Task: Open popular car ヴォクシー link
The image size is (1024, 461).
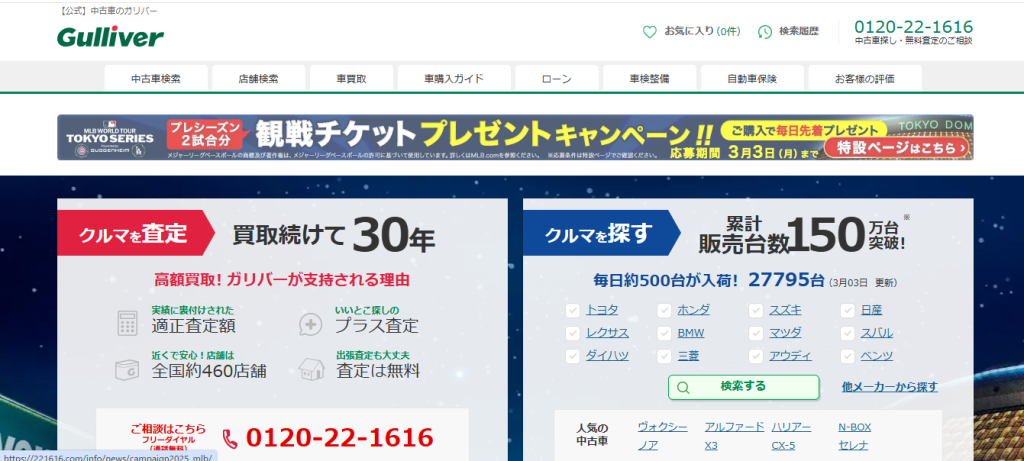Action: point(662,428)
